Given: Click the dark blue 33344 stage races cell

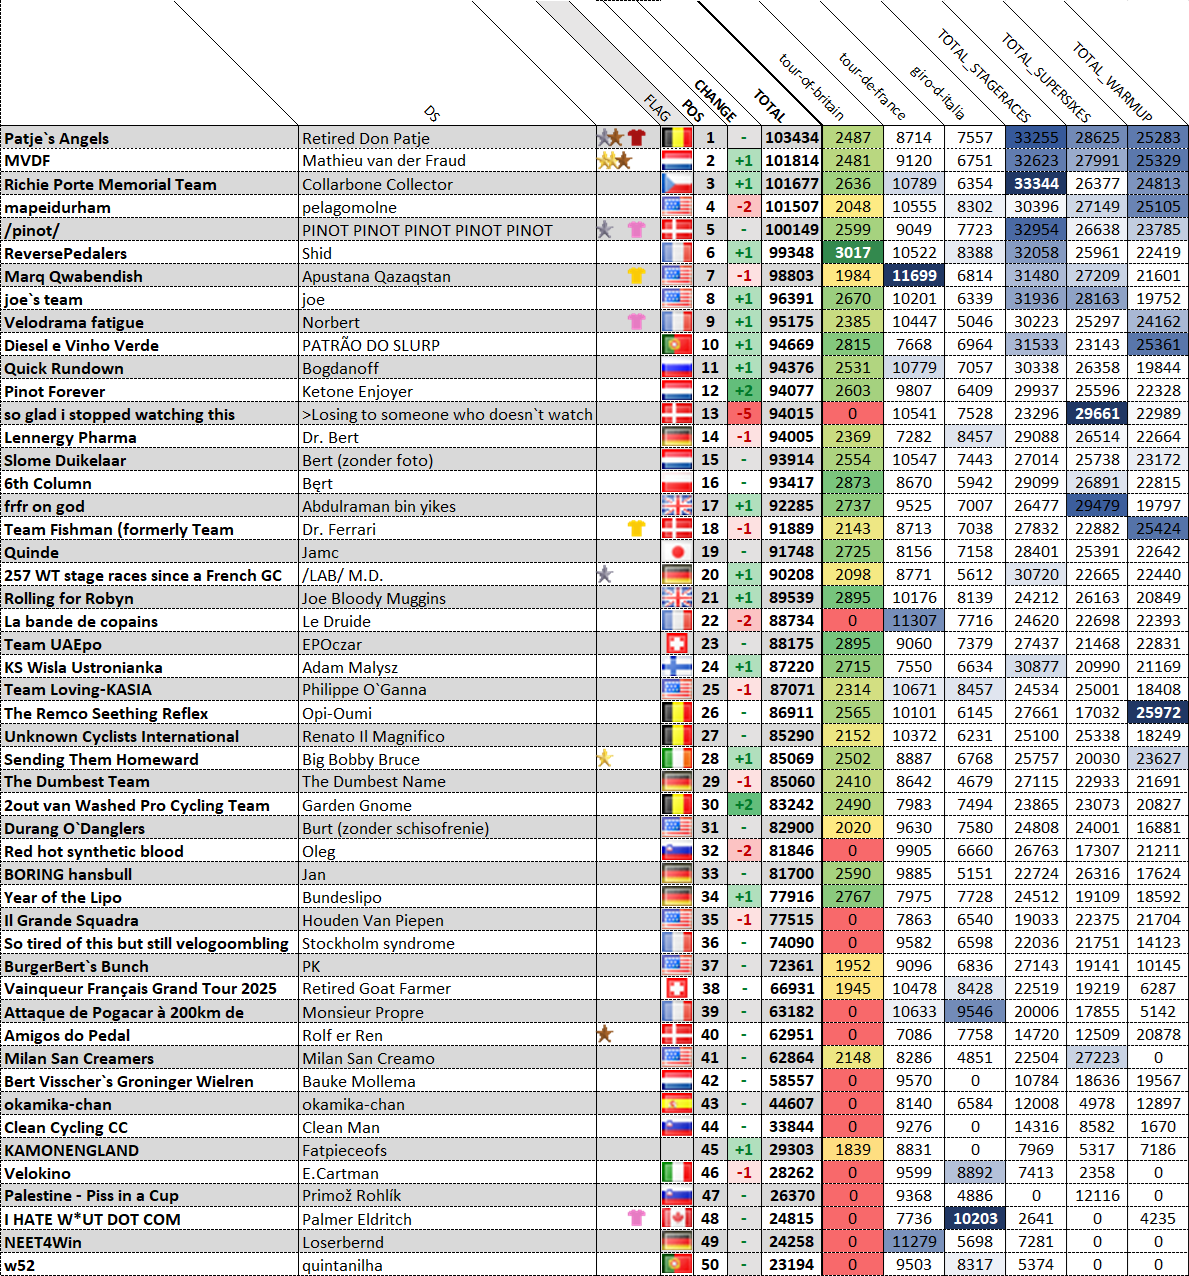Looking at the screenshot, I should tap(1036, 184).
